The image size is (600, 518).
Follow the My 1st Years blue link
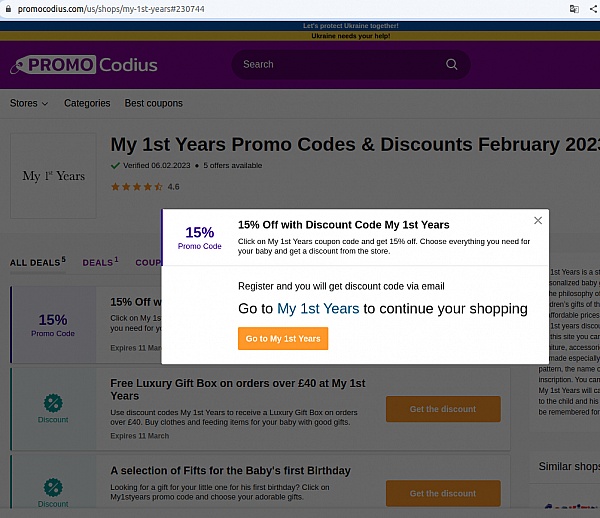point(318,308)
